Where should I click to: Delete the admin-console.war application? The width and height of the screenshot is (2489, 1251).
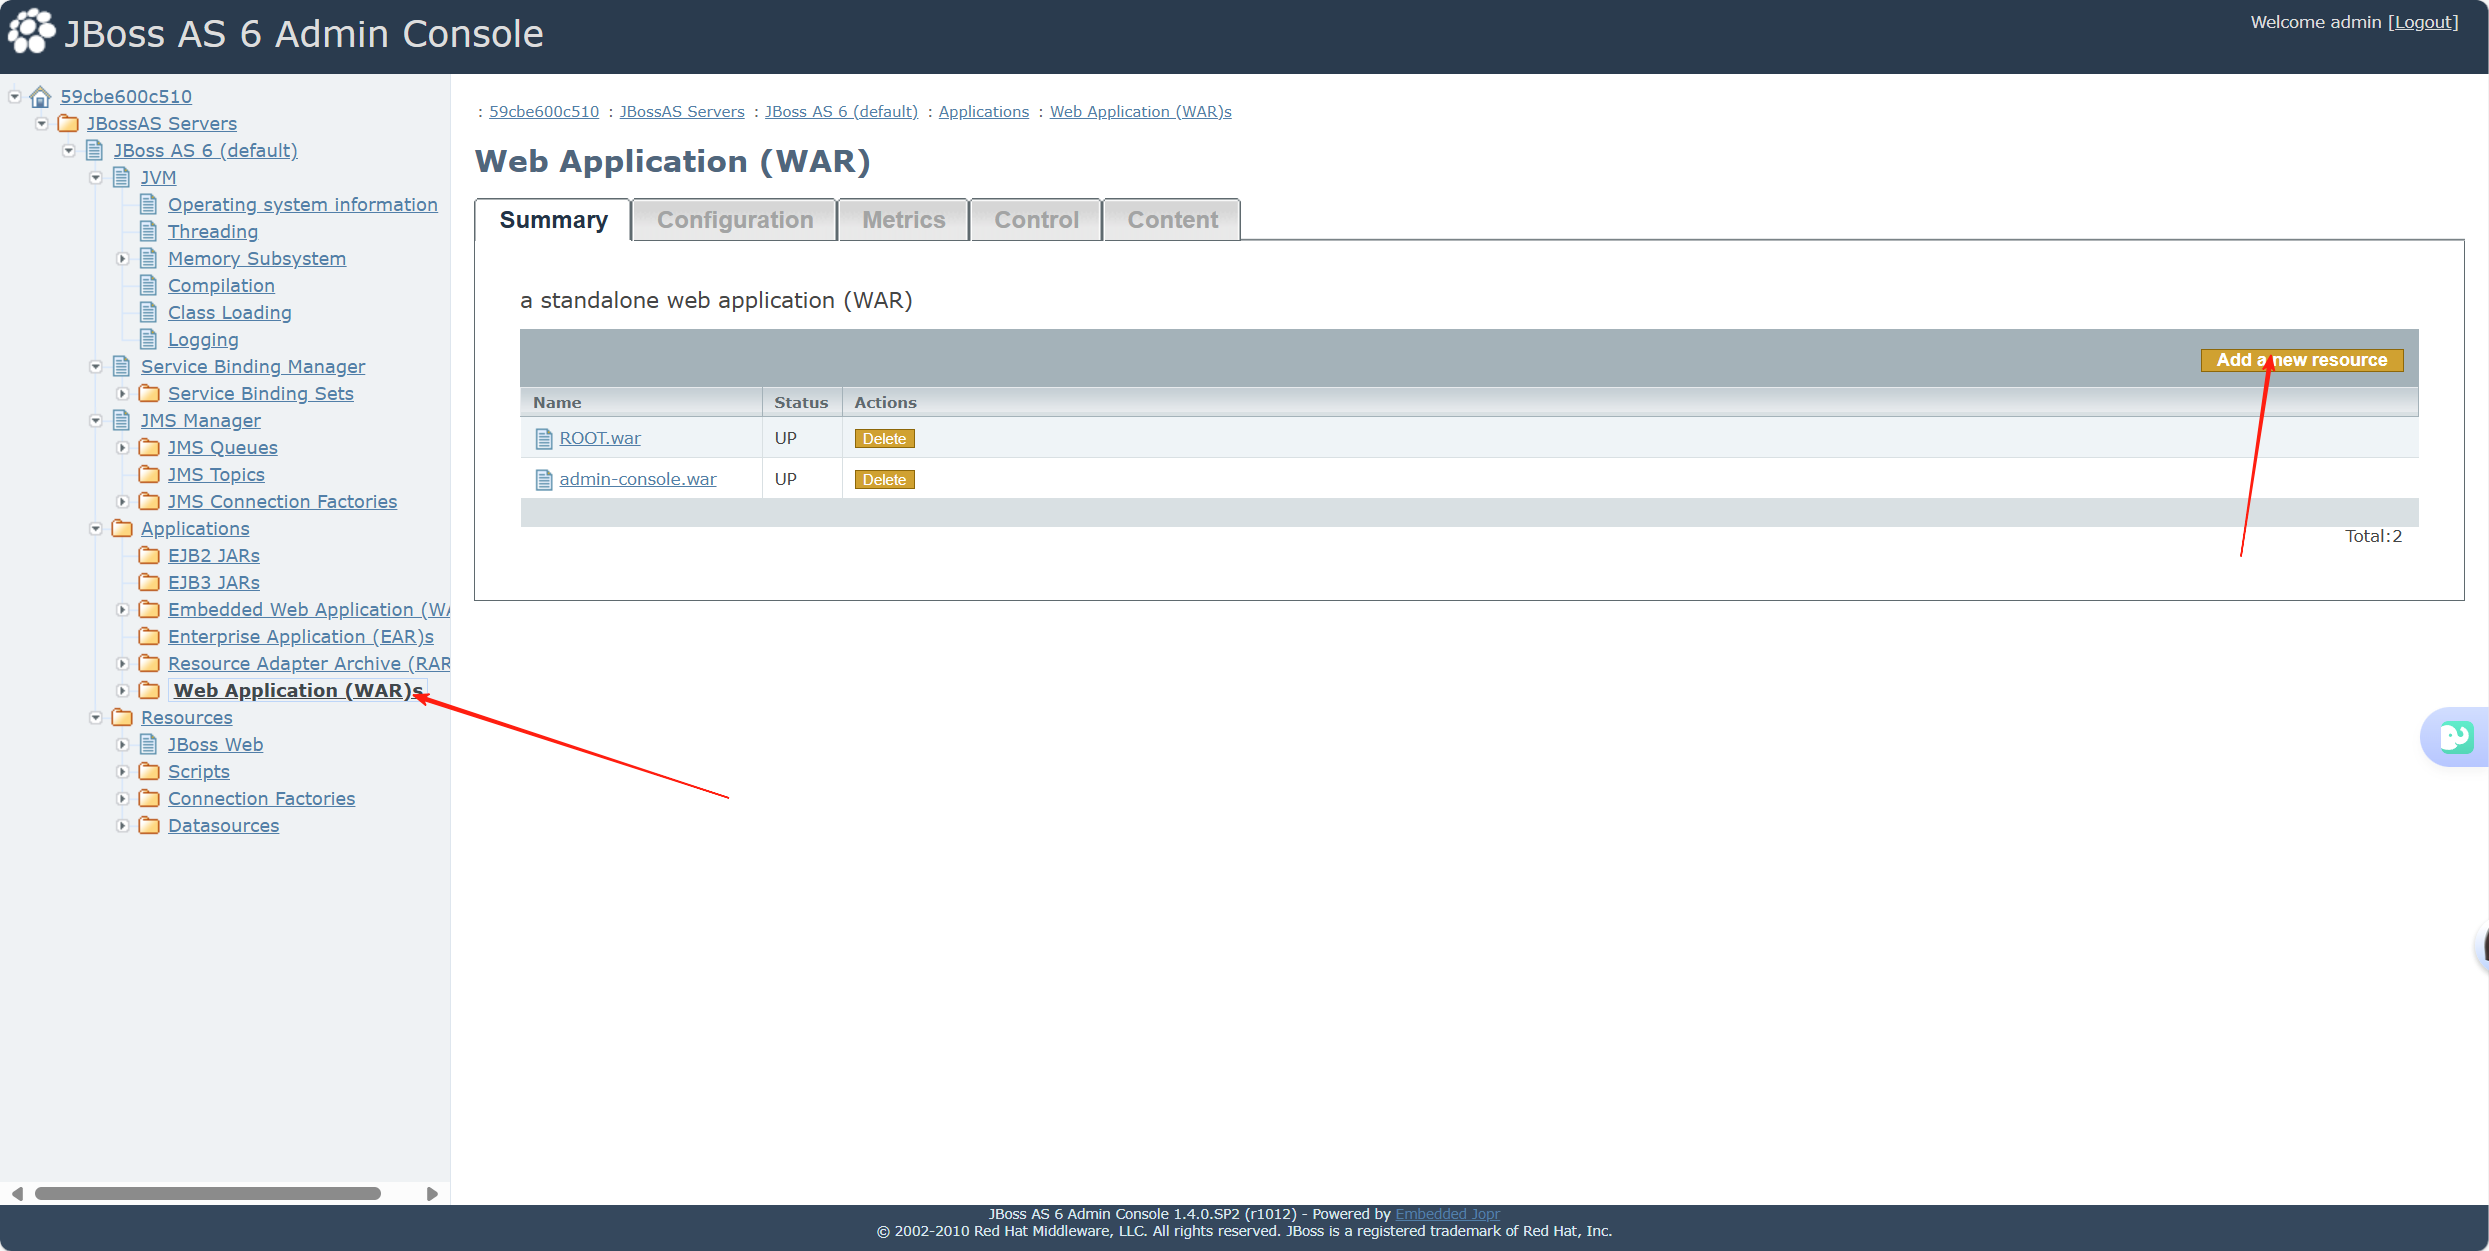pos(884,480)
